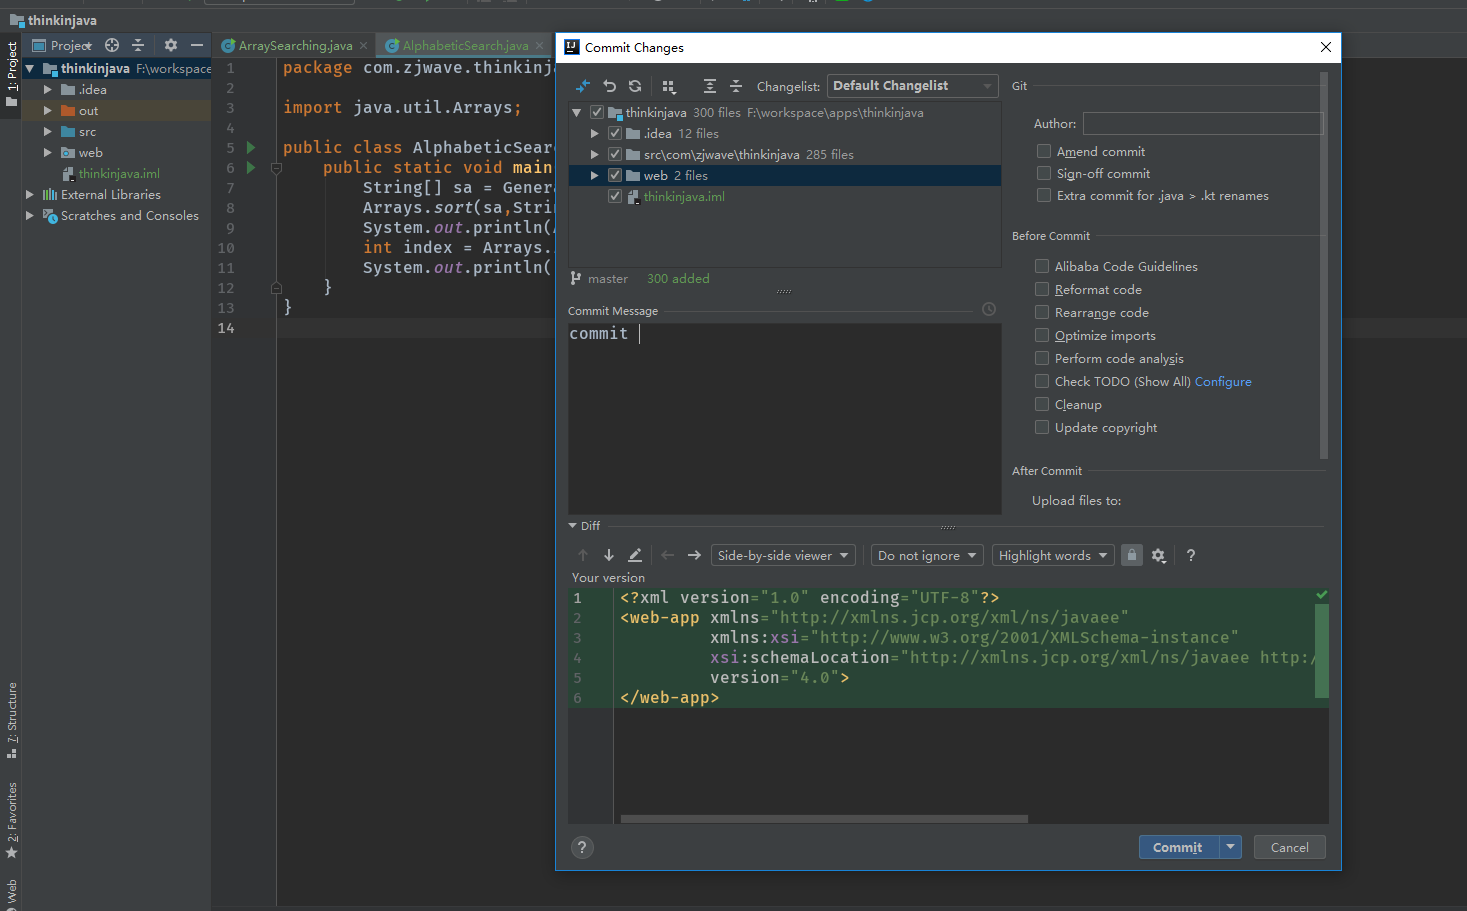This screenshot has width=1467, height=911.
Task: Open commit message history clock icon
Action: pyautogui.click(x=989, y=310)
